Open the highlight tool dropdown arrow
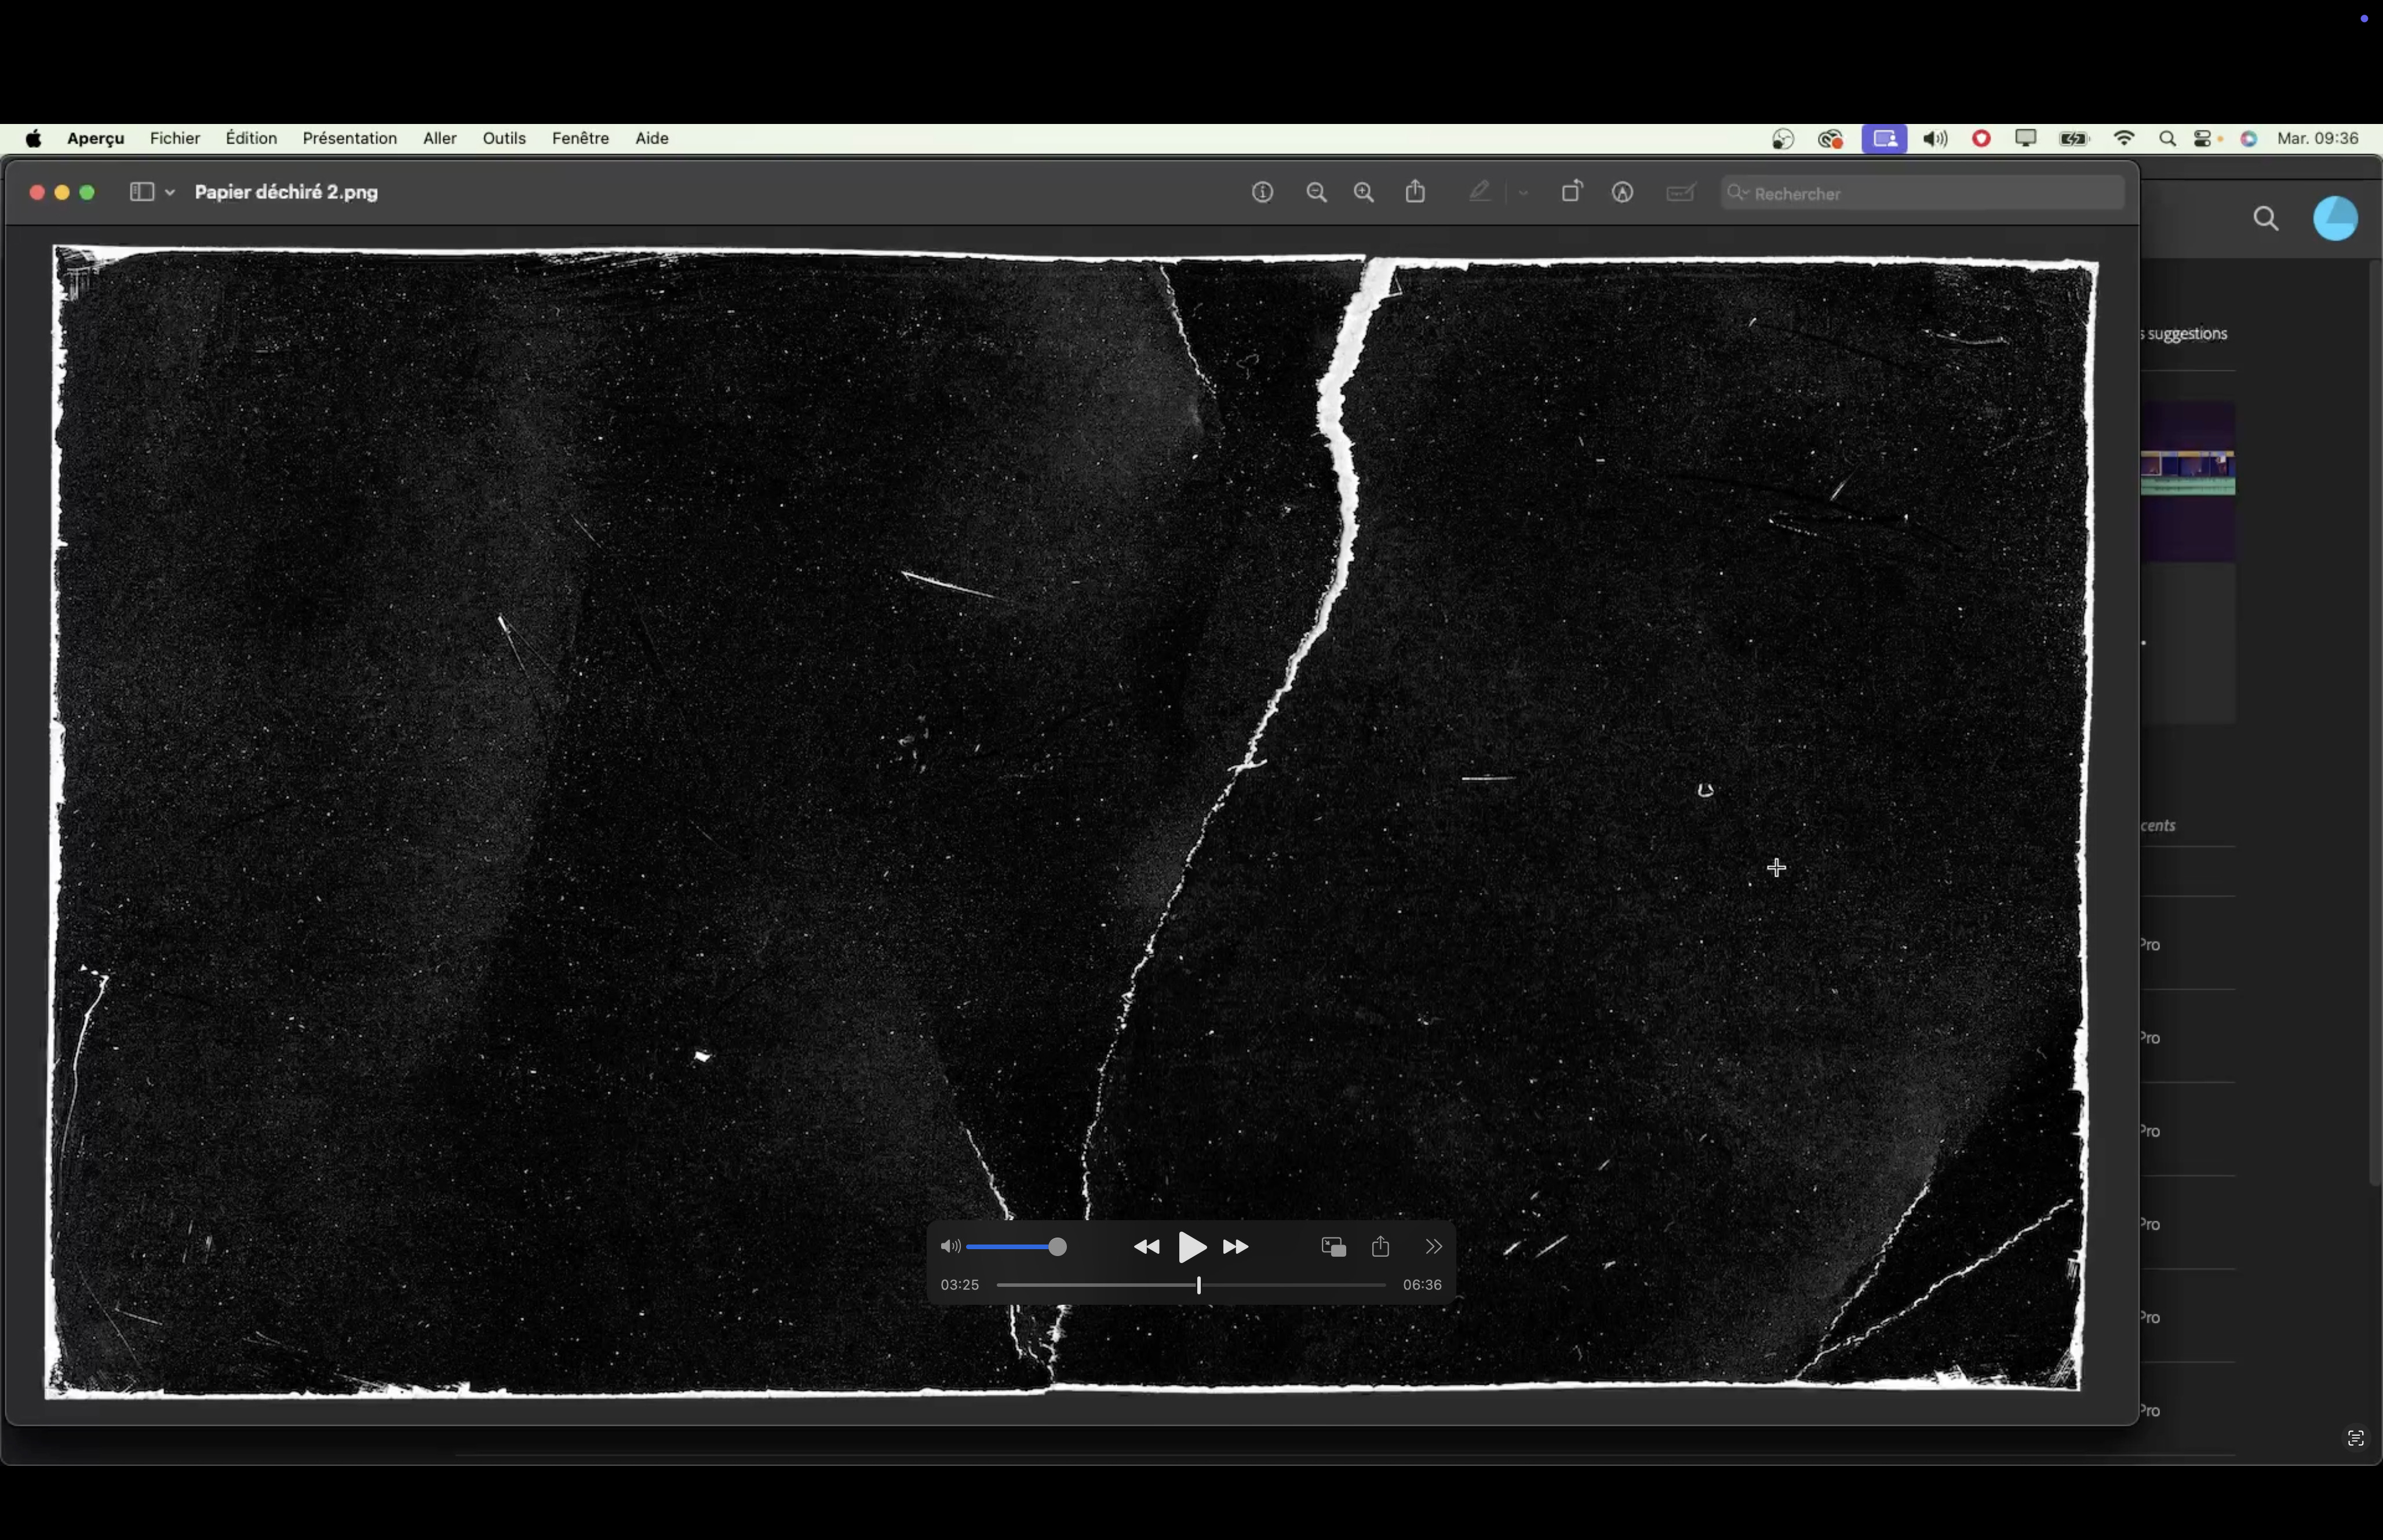Viewport: 2383px width, 1540px height. tap(1523, 193)
